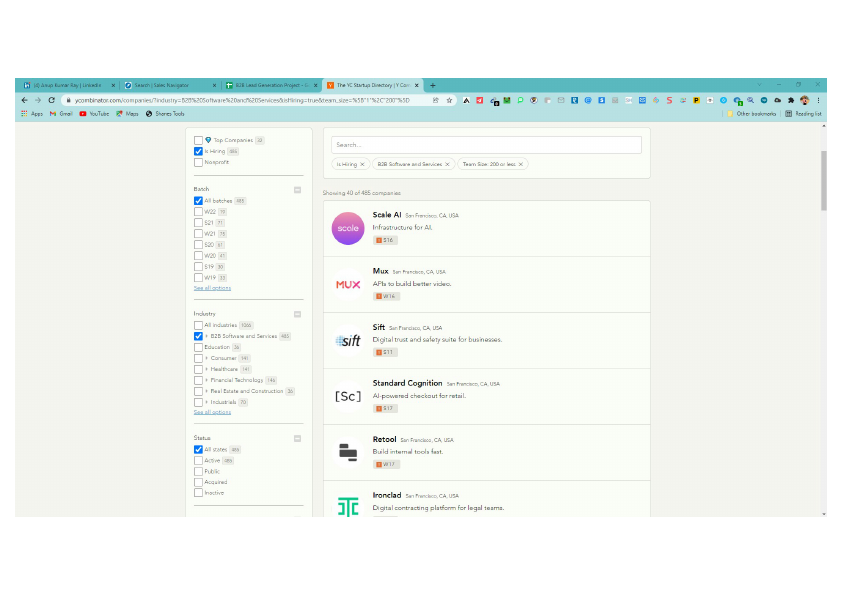Switch to the Sales Navigator tab
The height and width of the screenshot is (595, 842).
[170, 85]
